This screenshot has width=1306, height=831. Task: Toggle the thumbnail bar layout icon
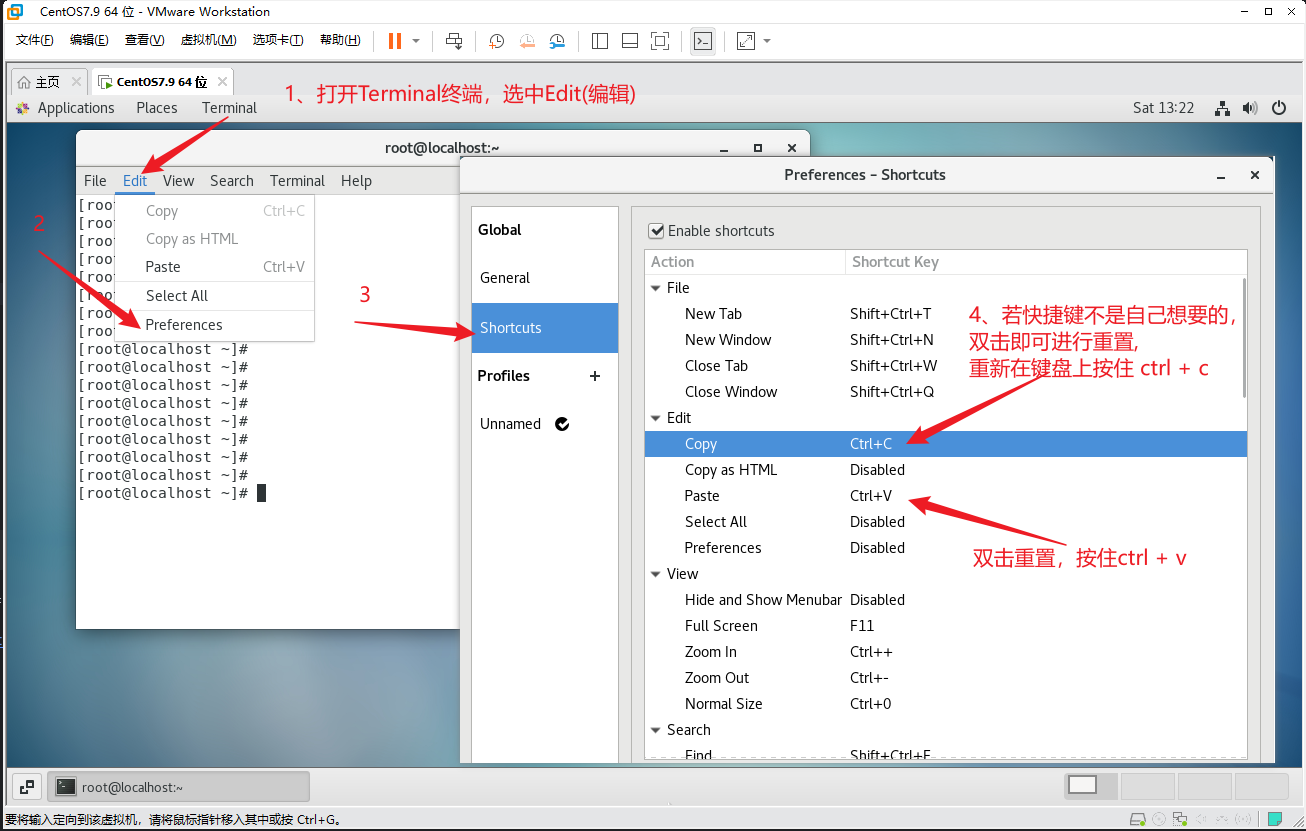pos(630,41)
